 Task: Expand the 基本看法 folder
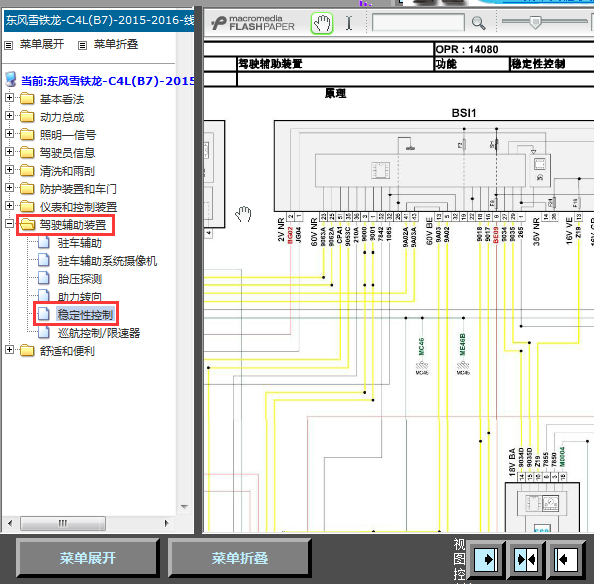[x=9, y=98]
